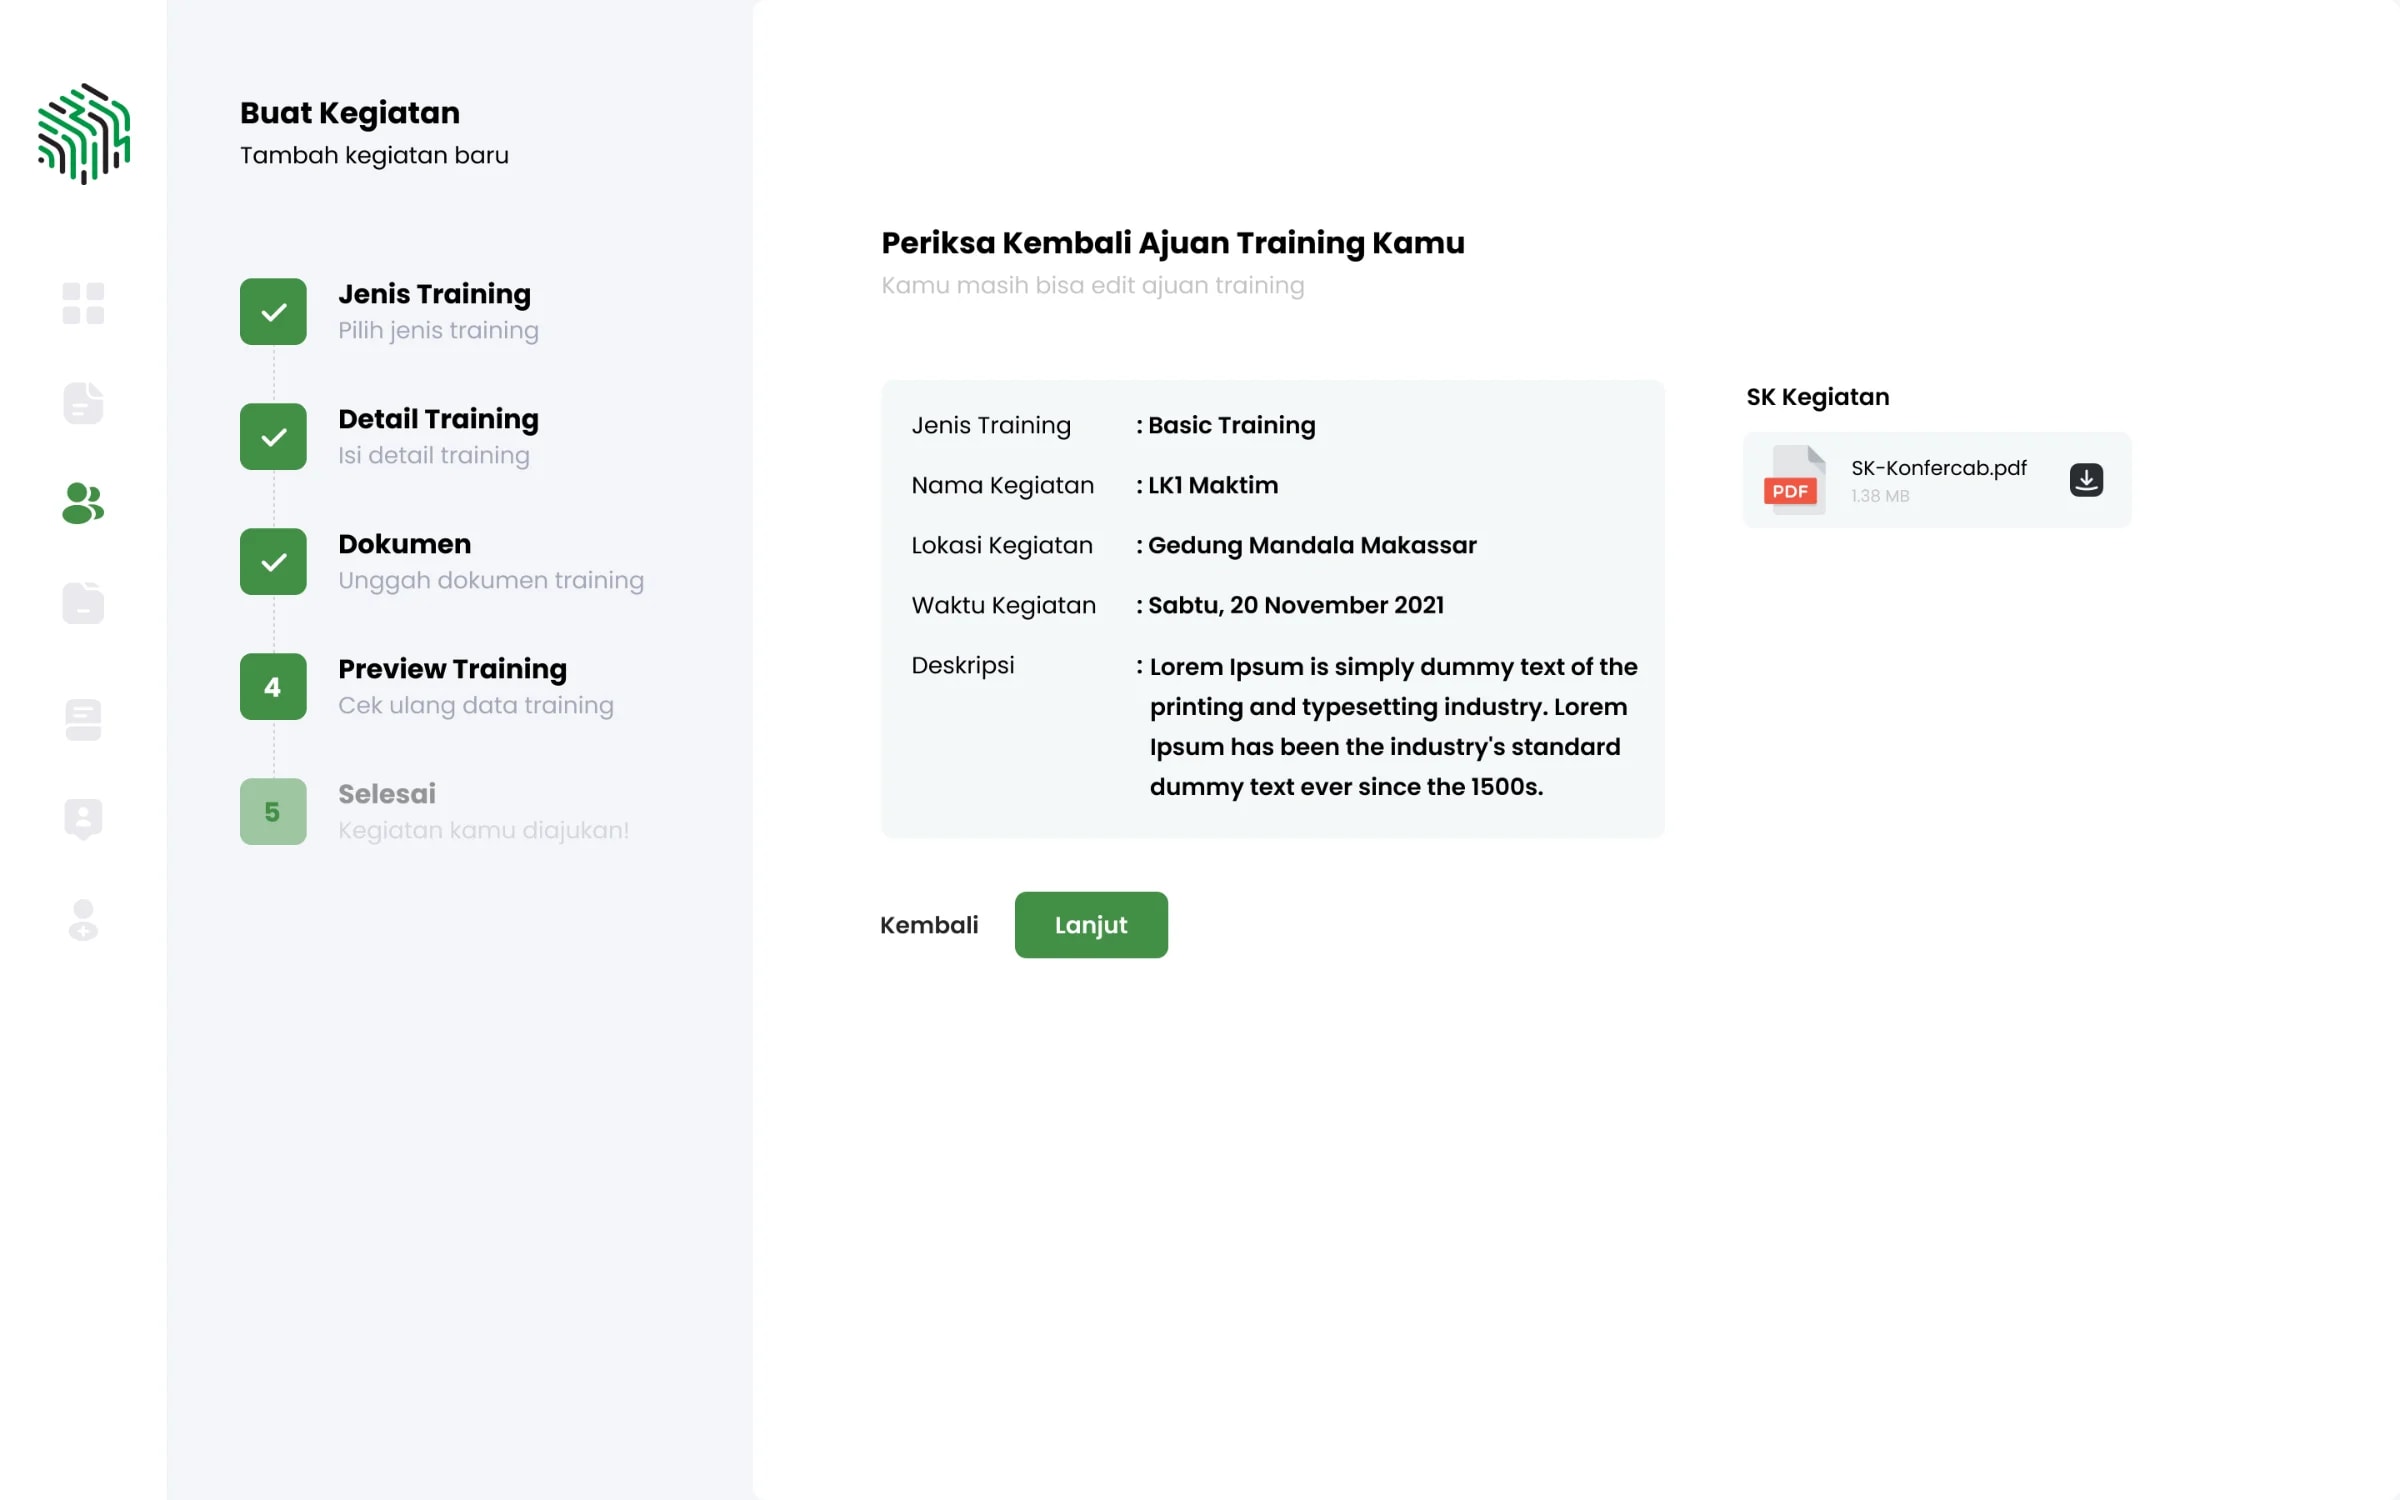This screenshot has width=2400, height=1500.
Task: Click the Jenis Training completed checkmark
Action: 273,312
